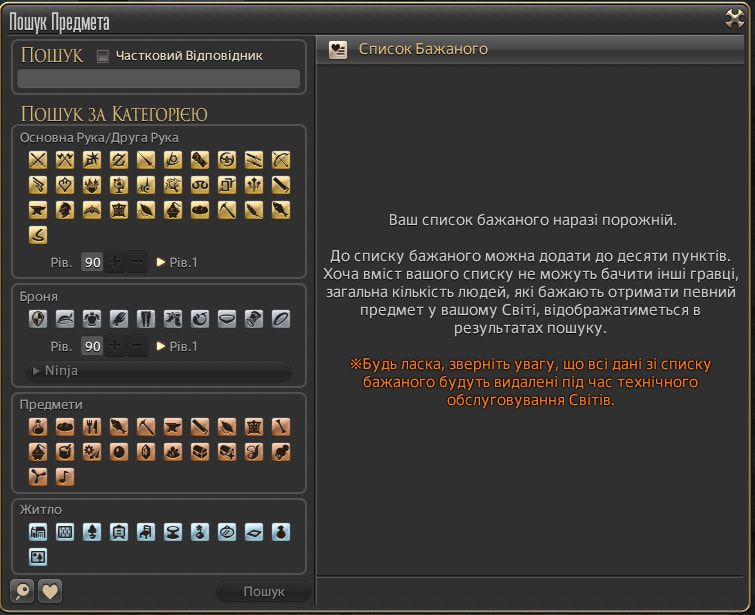Decrease weapon level with minus button
The image size is (755, 615).
pos(137,262)
